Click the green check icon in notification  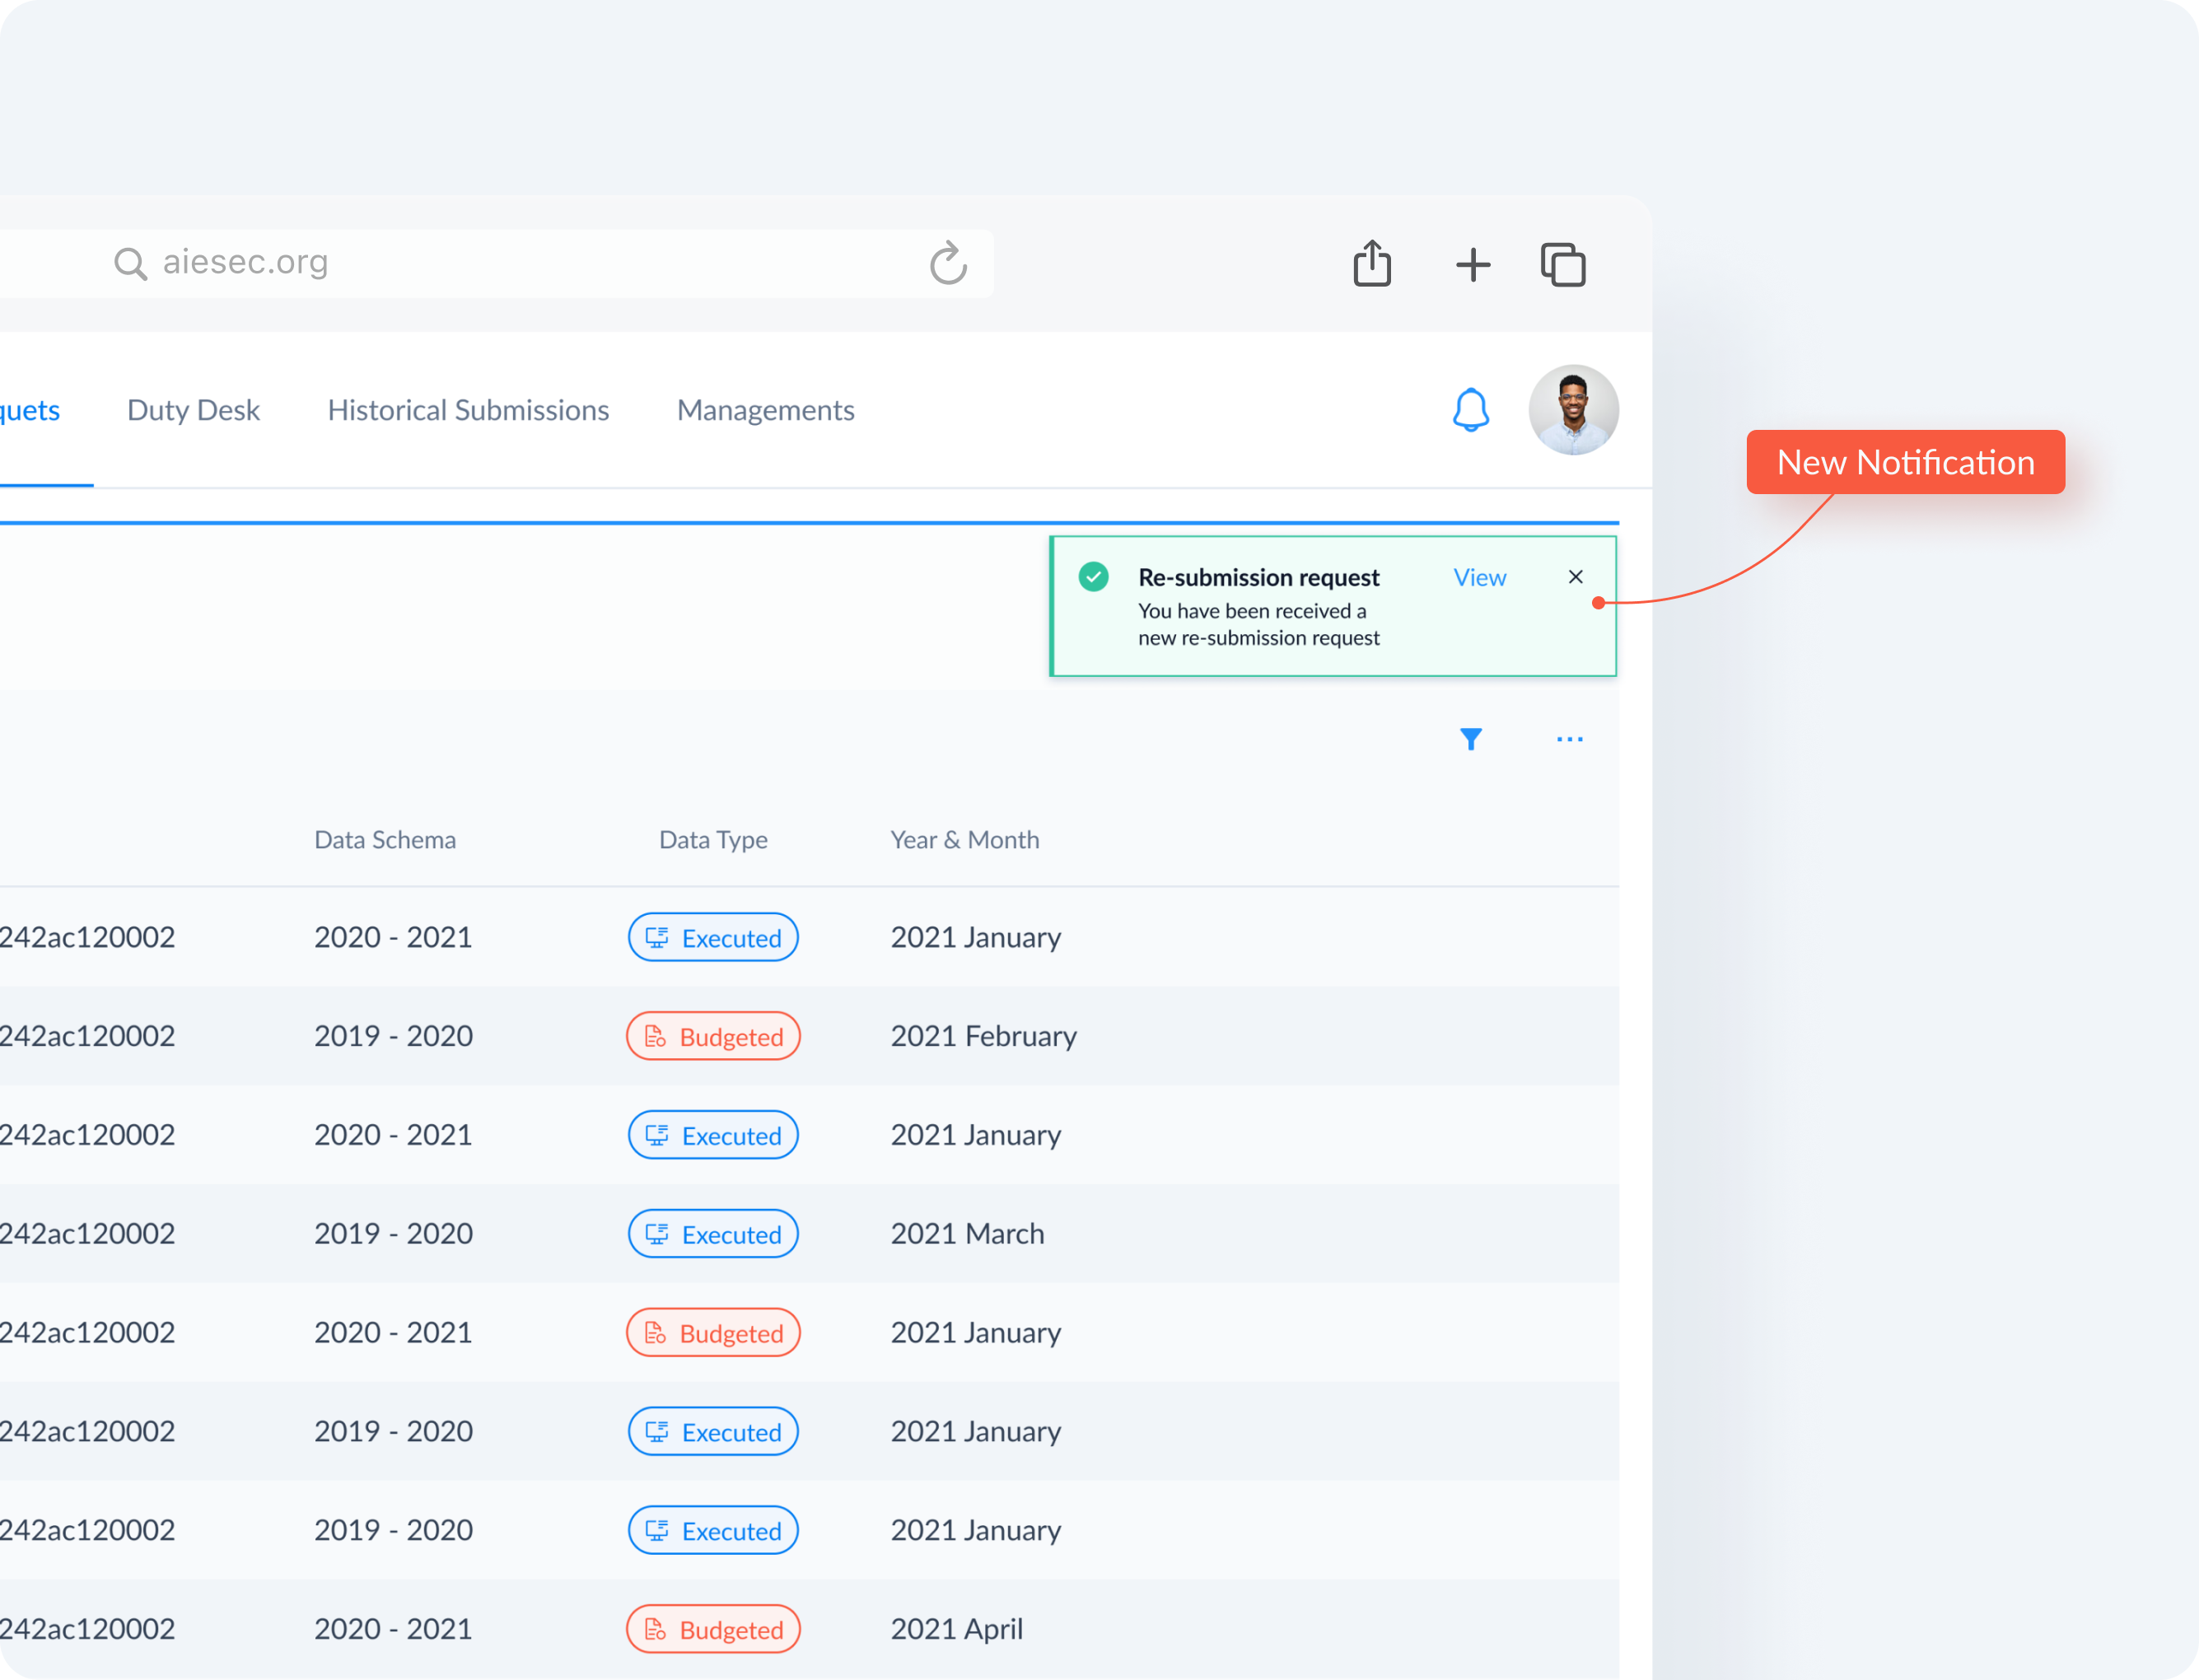pos(1093,577)
